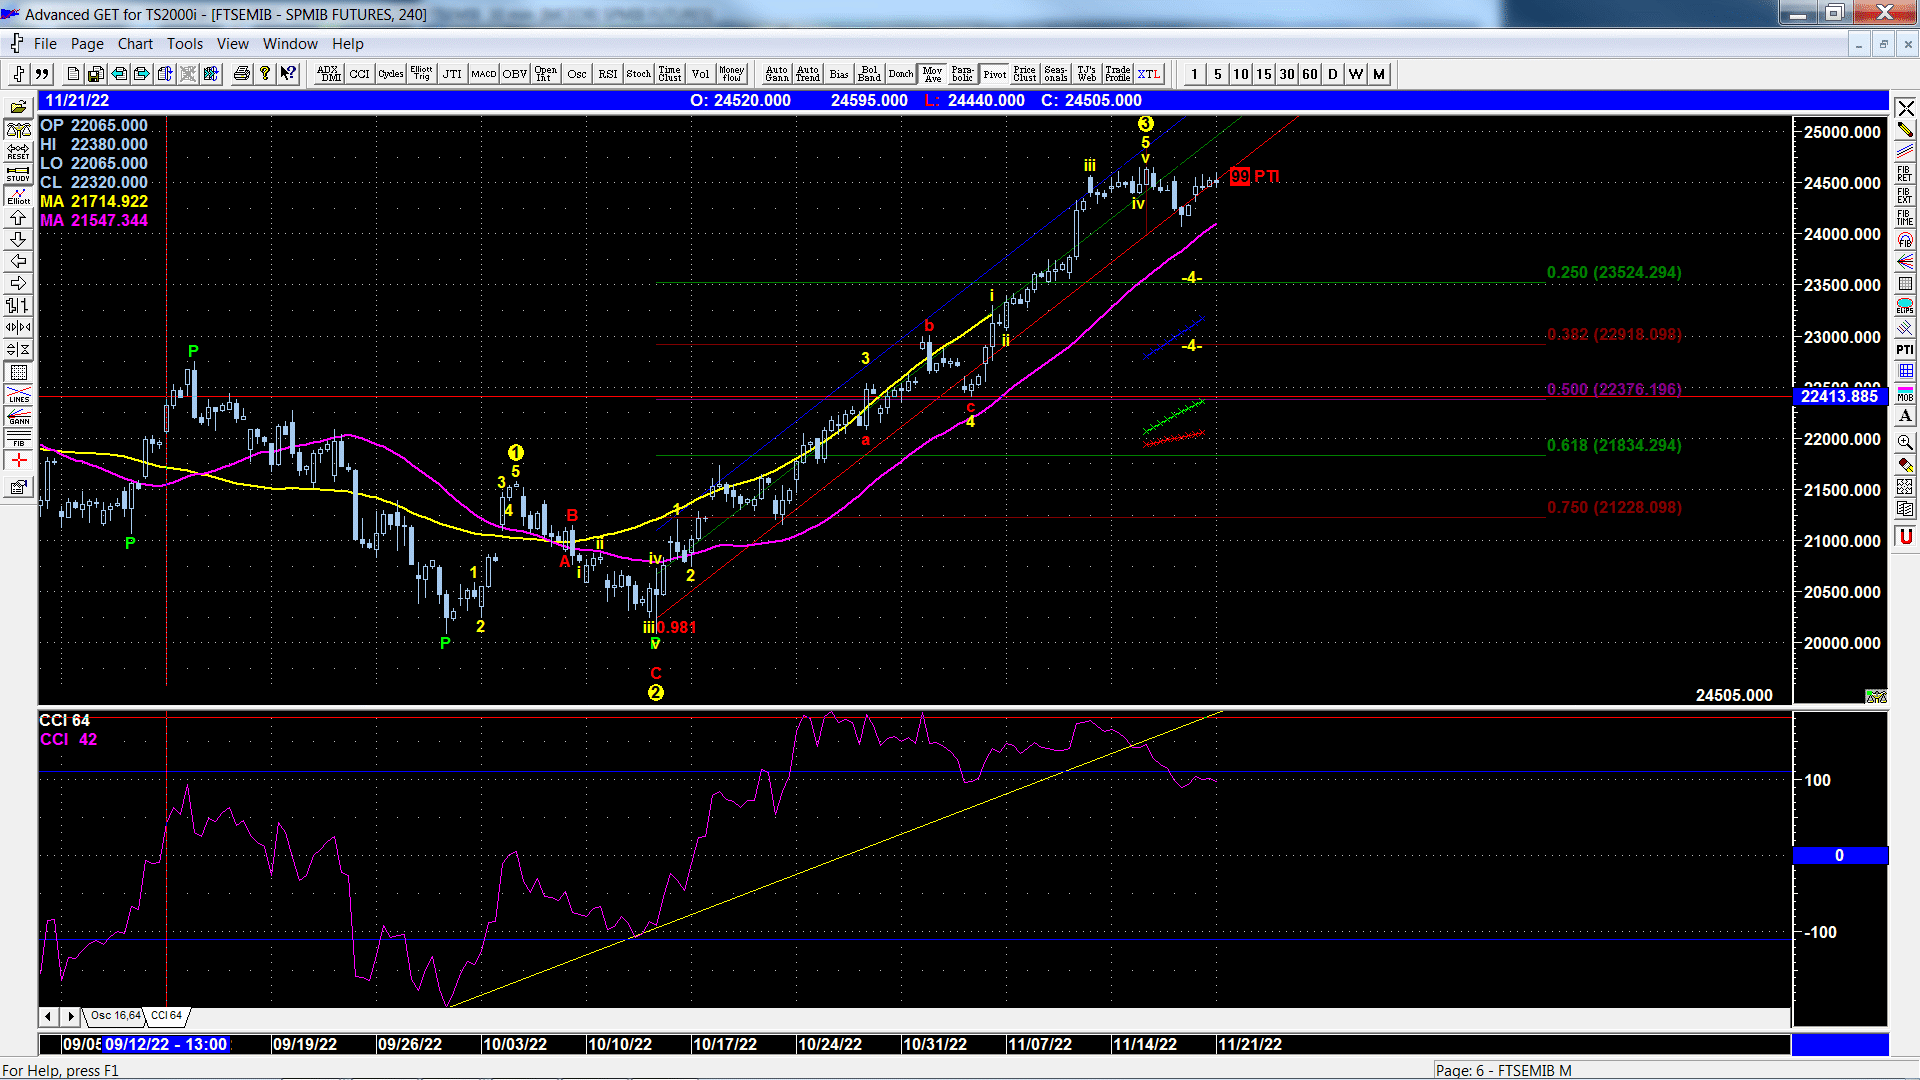Open the Tools menu
This screenshot has height=1080, width=1920.
(x=184, y=44)
